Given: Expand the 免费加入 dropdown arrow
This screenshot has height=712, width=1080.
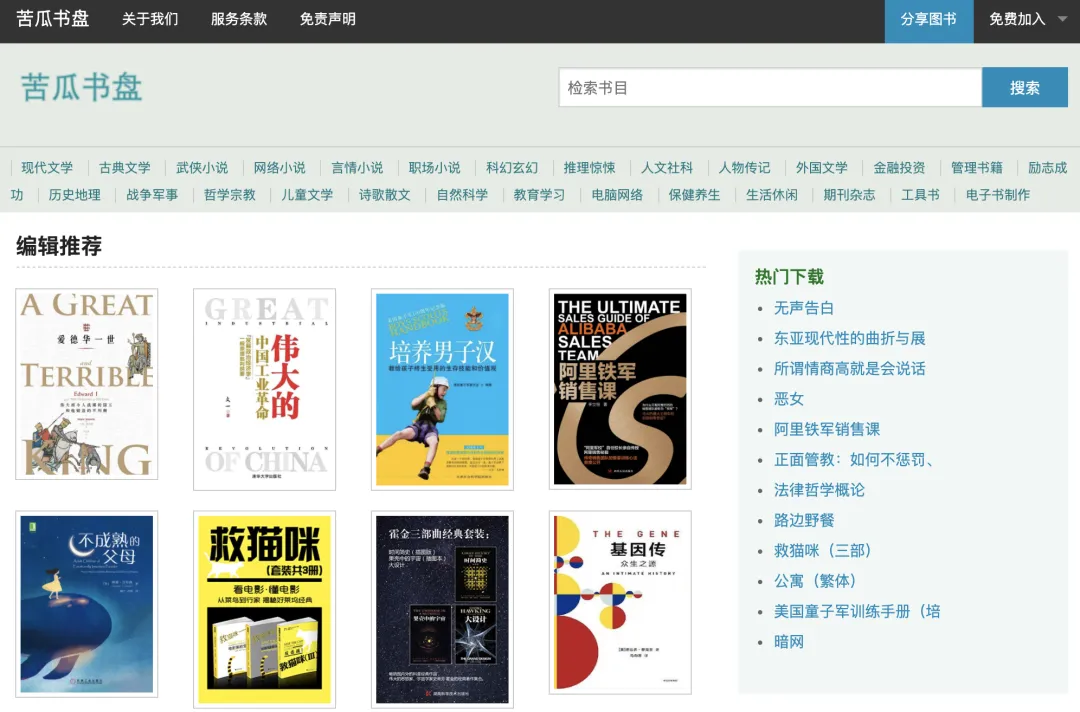Looking at the screenshot, I should (x=1062, y=19).
